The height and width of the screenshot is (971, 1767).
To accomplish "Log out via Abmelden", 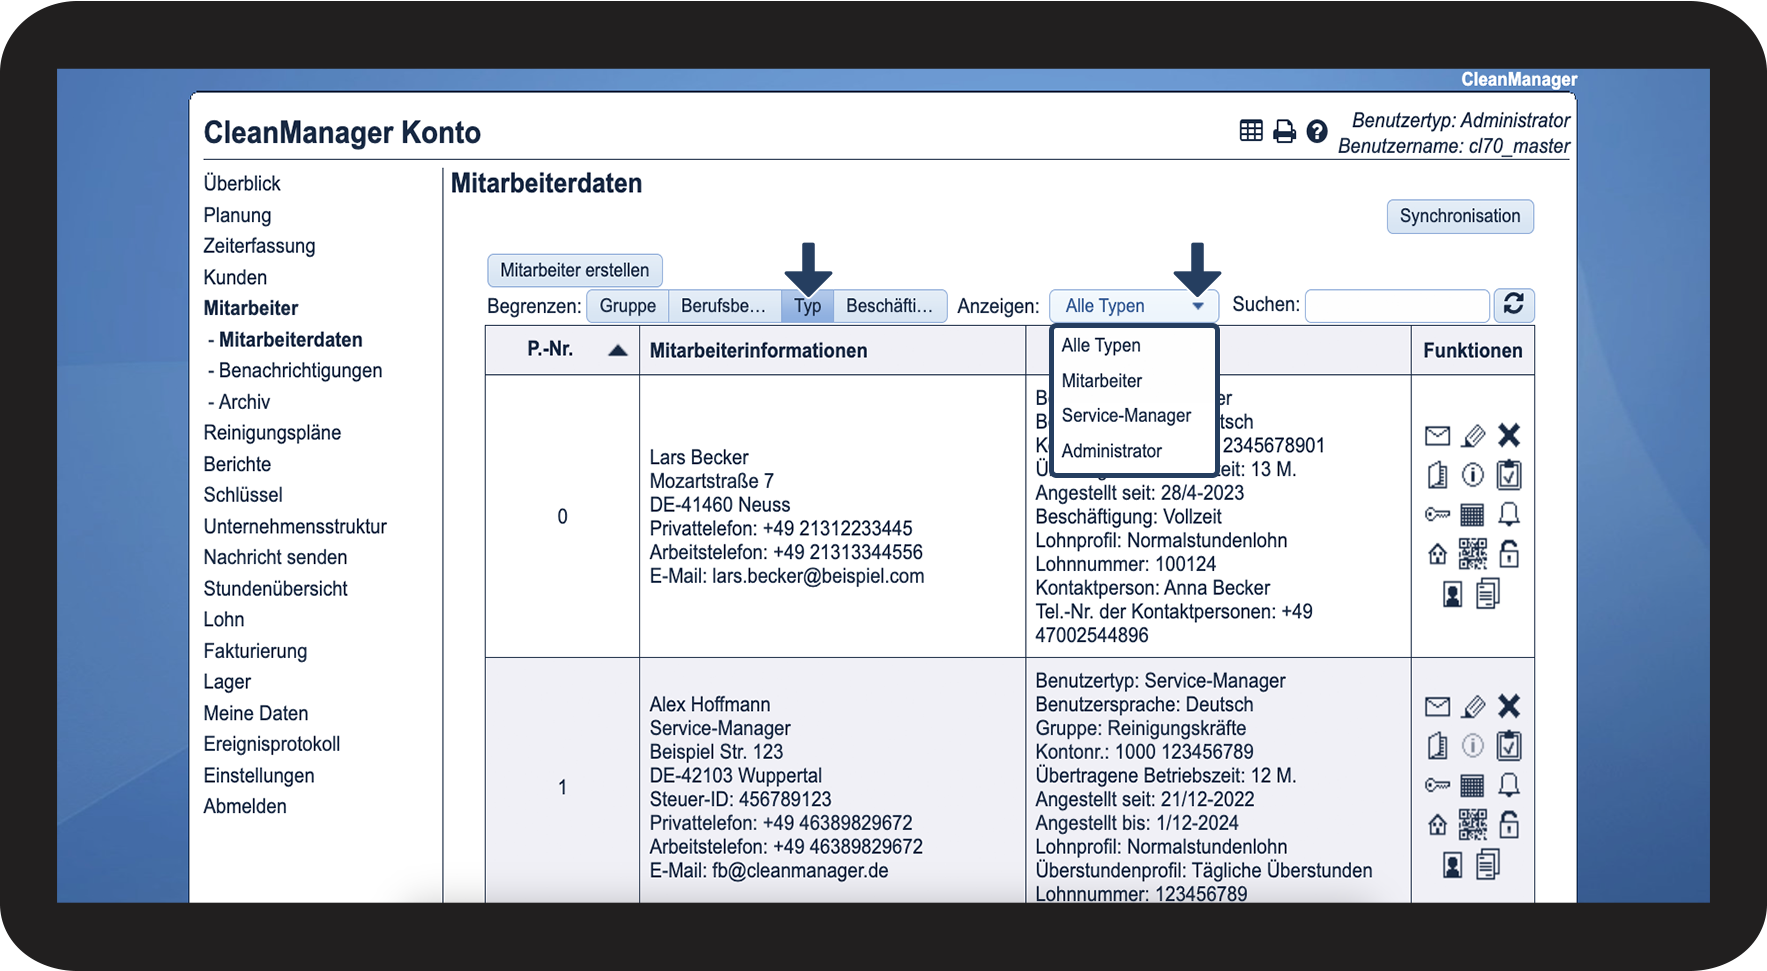I will click(245, 806).
